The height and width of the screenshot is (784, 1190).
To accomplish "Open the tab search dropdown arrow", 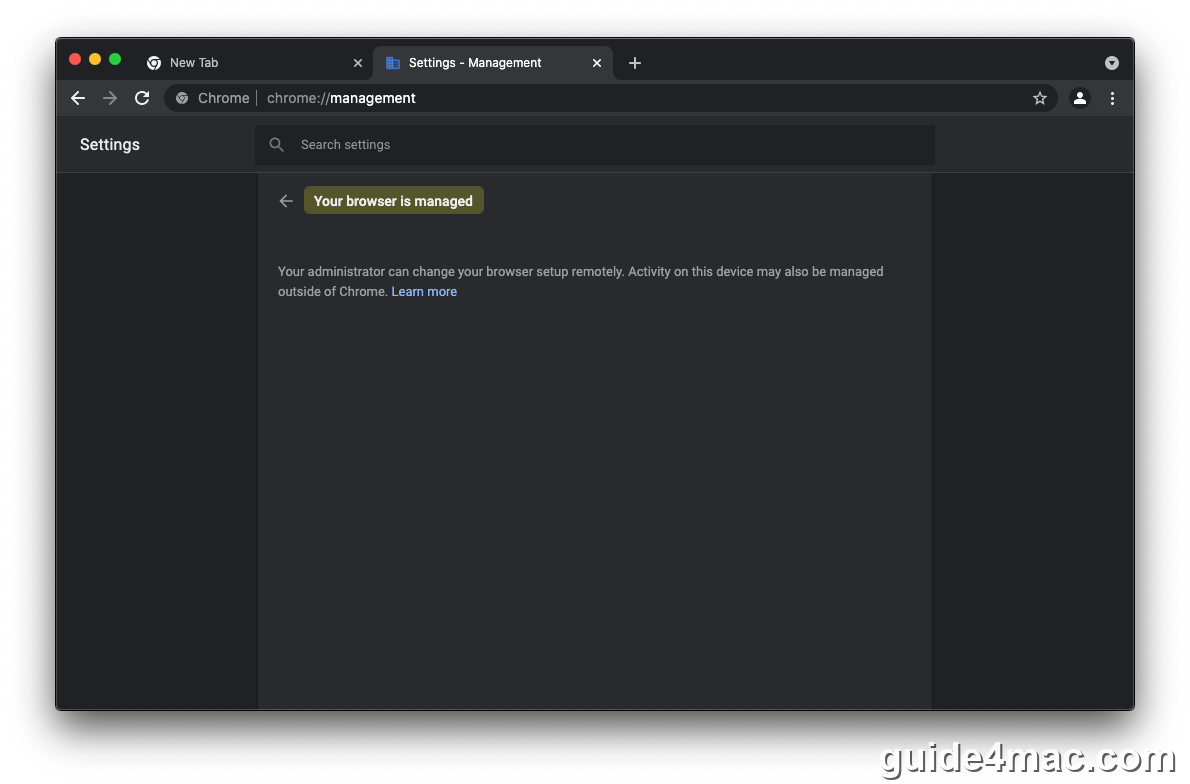I will pos(1111,63).
